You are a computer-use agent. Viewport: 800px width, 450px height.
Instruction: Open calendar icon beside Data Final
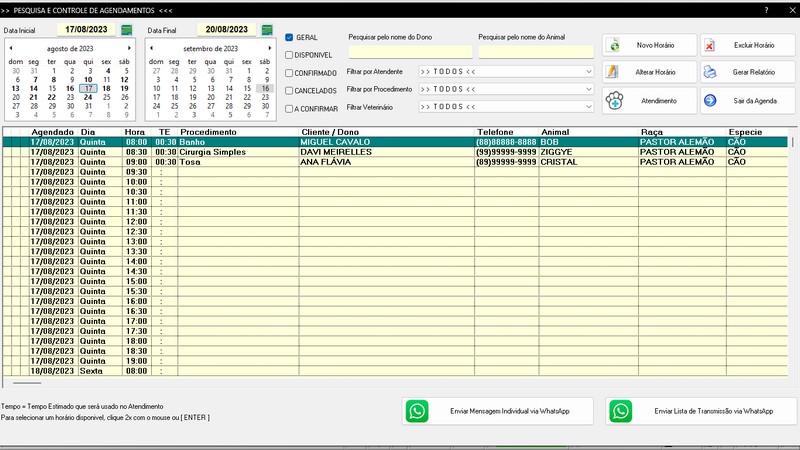(267, 30)
